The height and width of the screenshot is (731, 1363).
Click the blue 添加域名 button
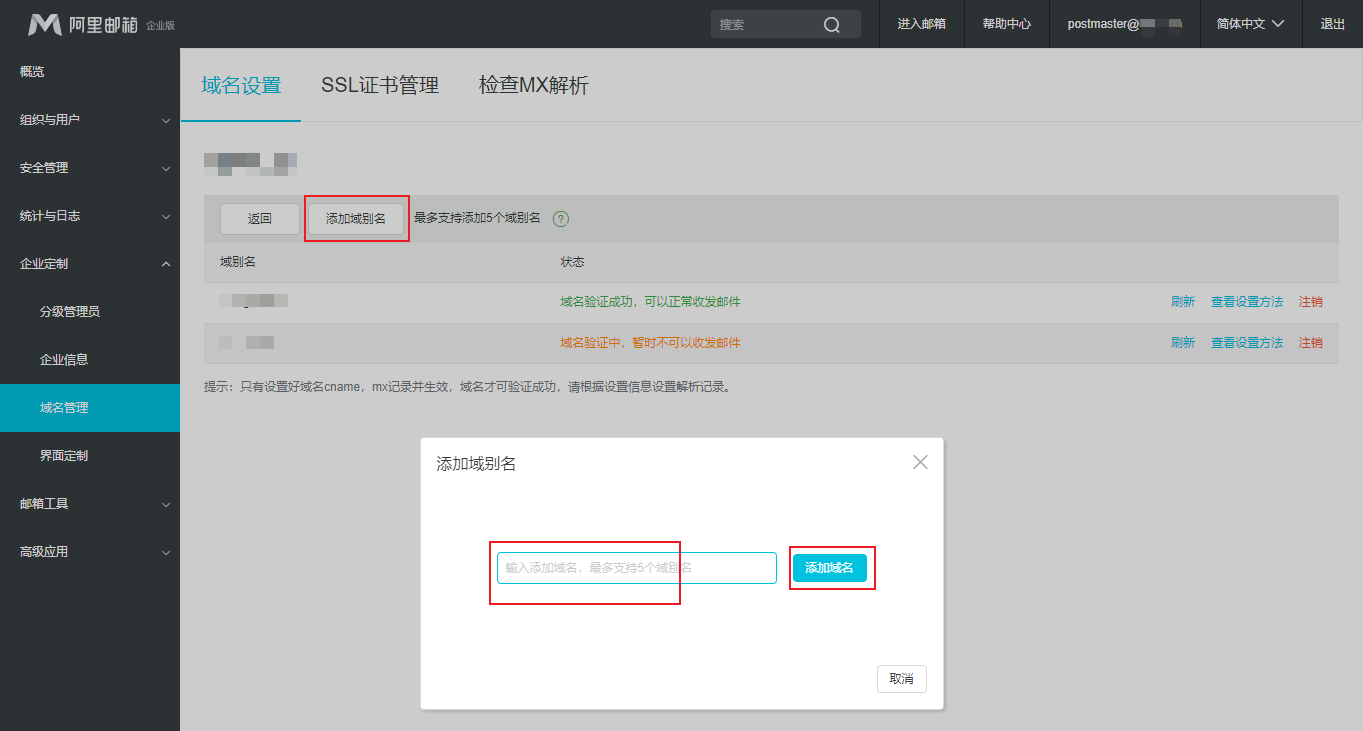pos(829,568)
